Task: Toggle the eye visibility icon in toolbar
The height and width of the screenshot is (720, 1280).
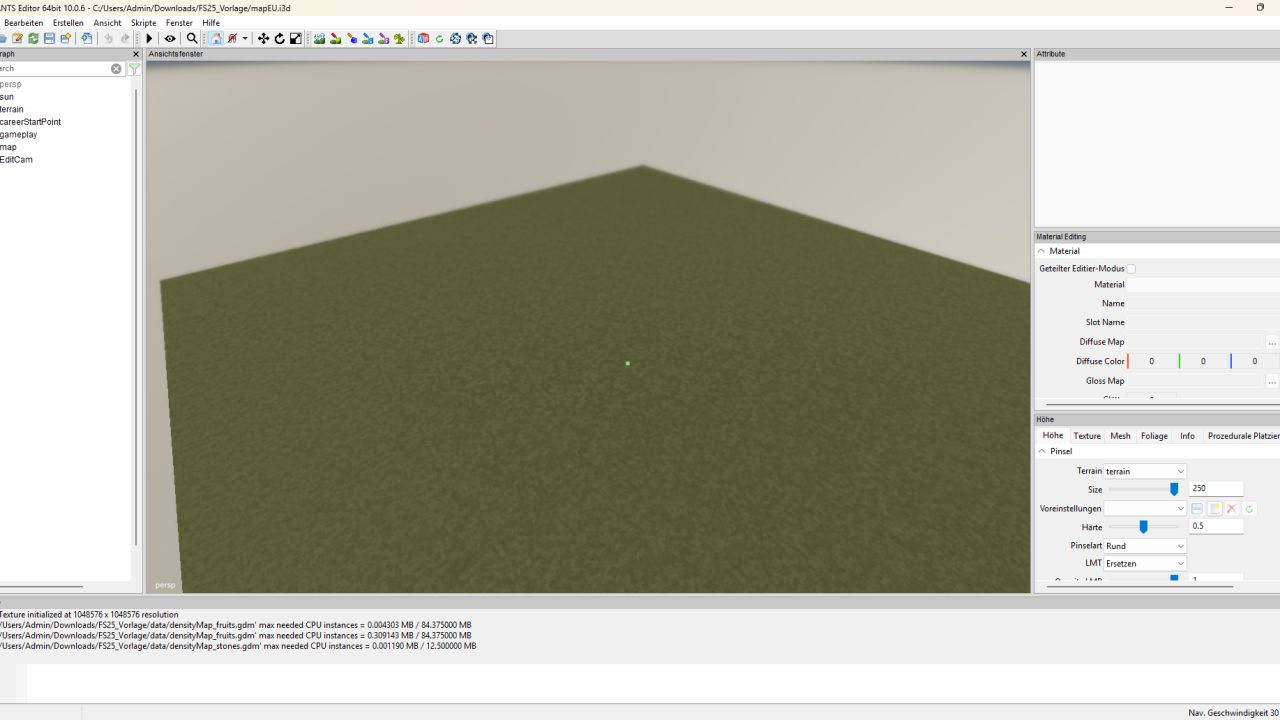Action: point(170,39)
